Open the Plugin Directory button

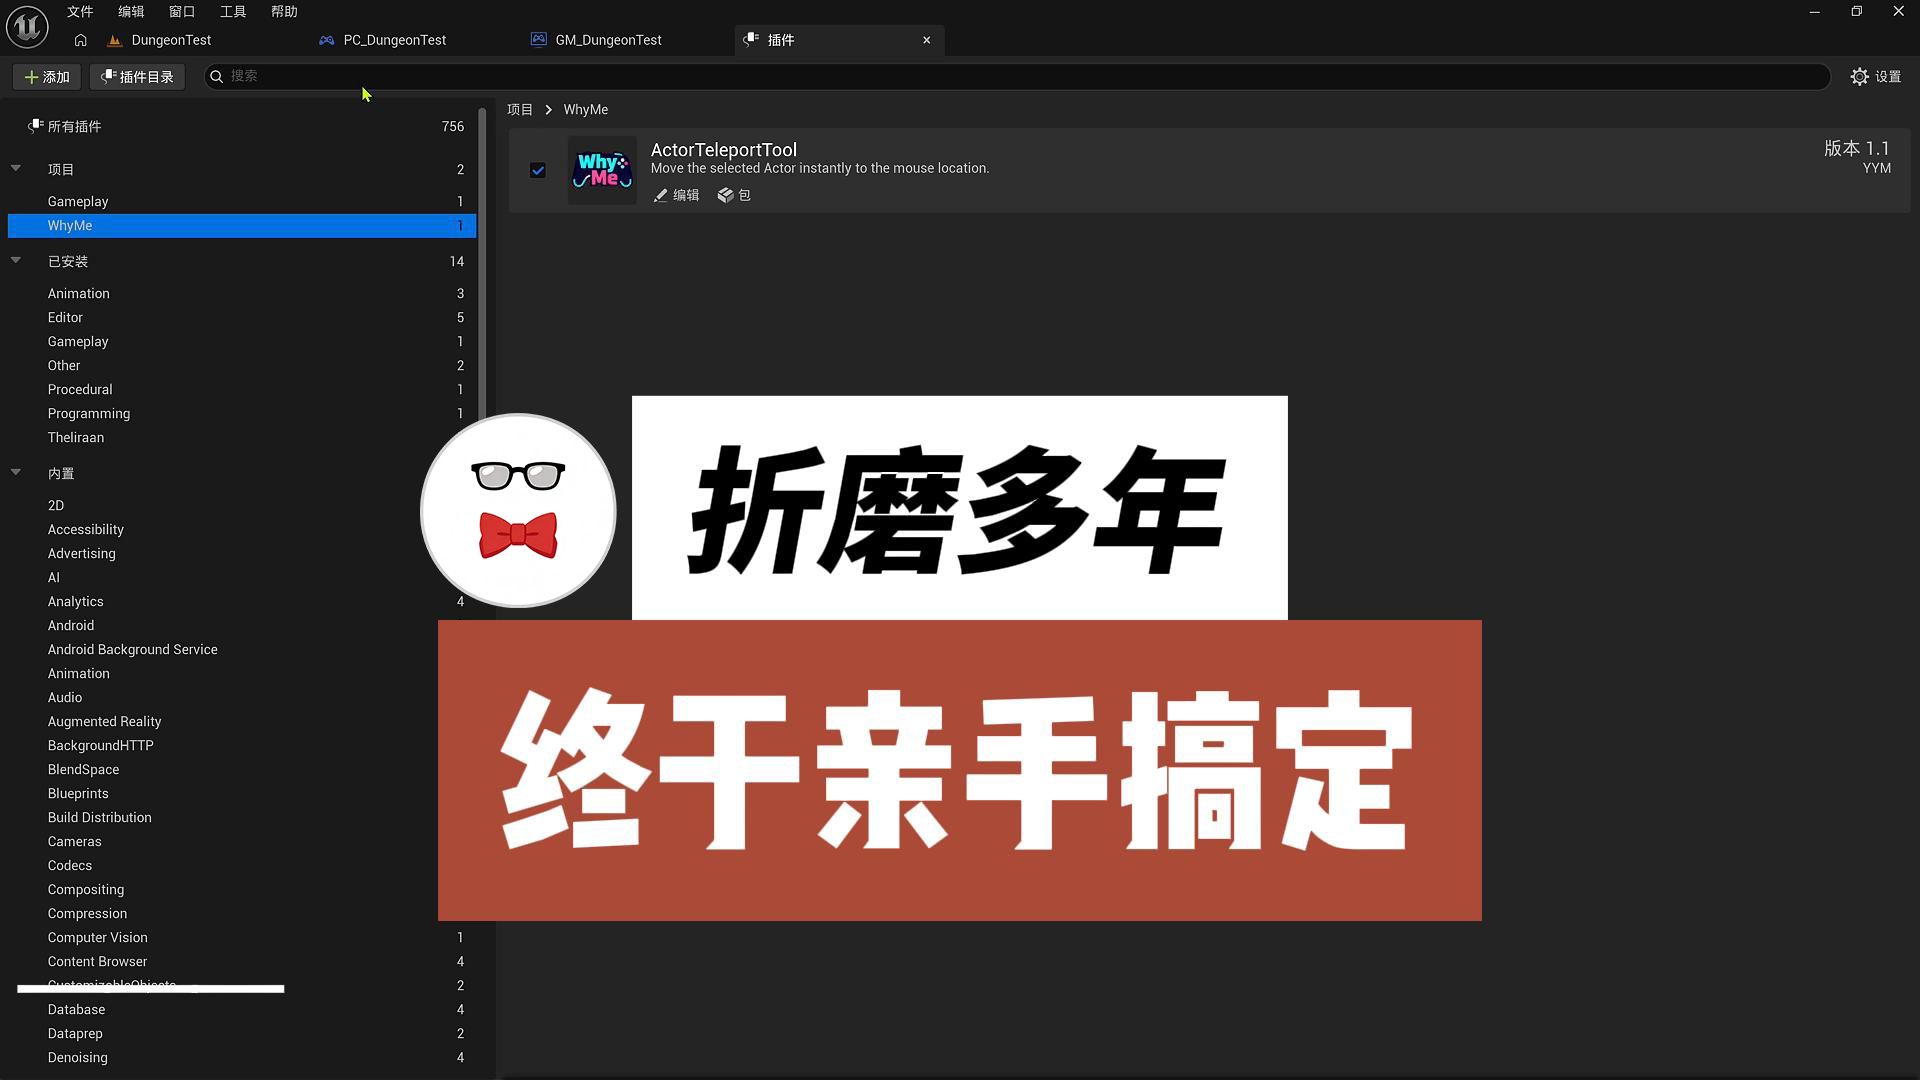point(137,77)
